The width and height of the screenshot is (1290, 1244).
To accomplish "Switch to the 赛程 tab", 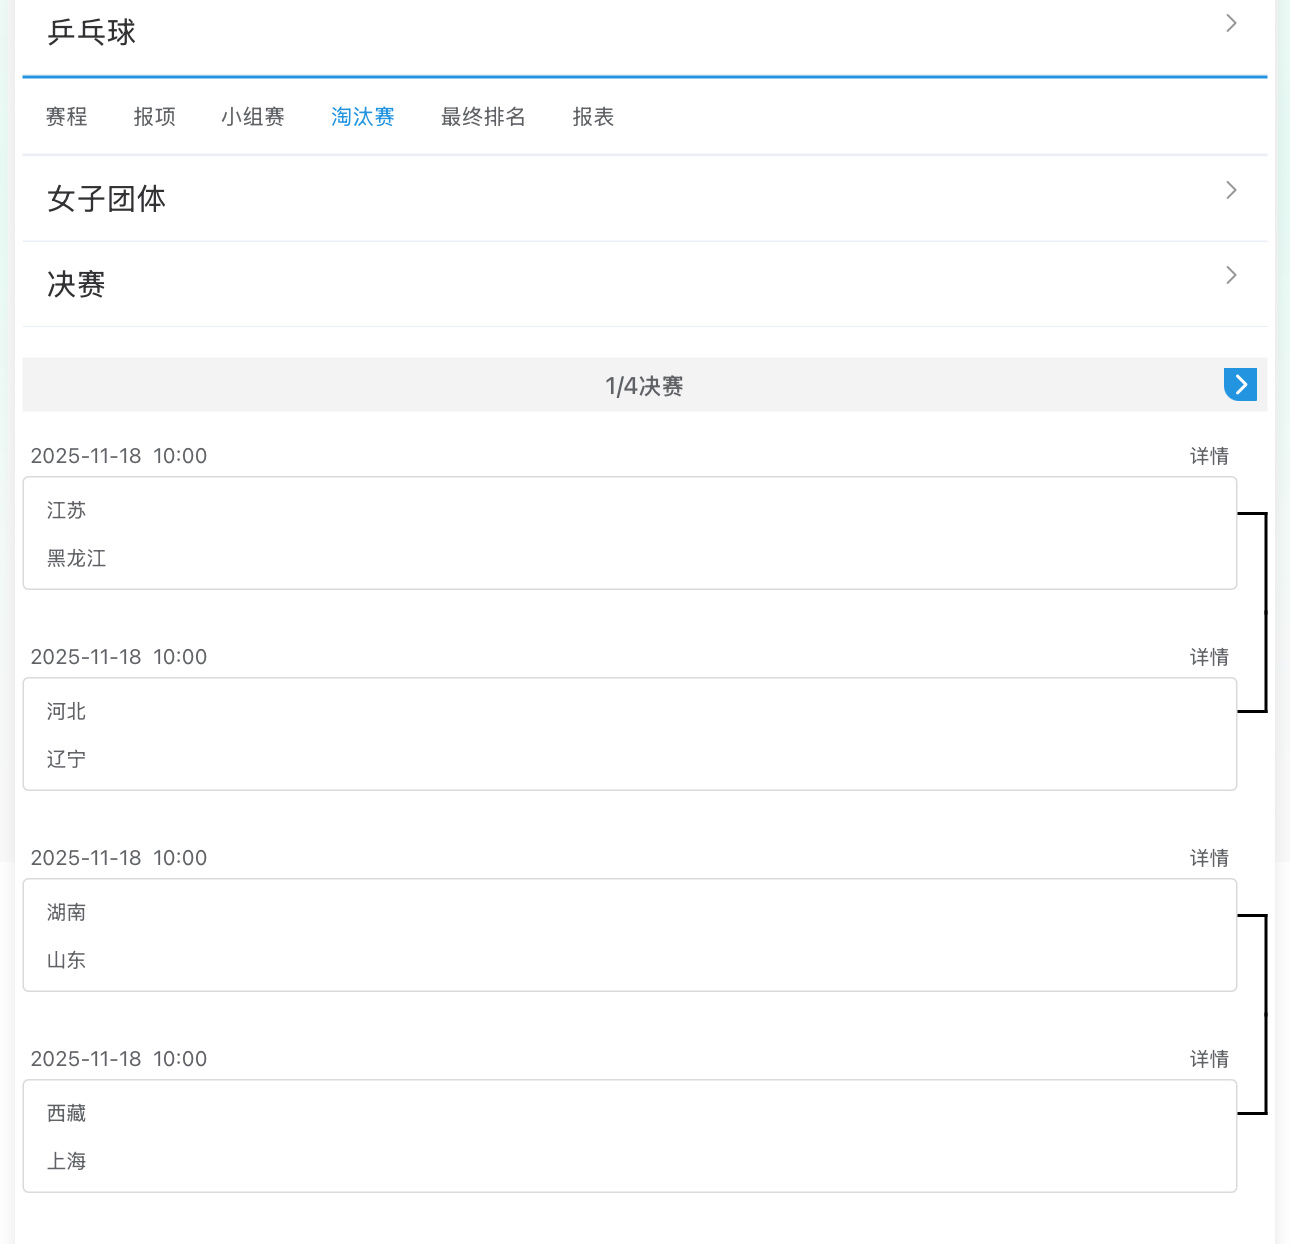I will pyautogui.click(x=66, y=116).
